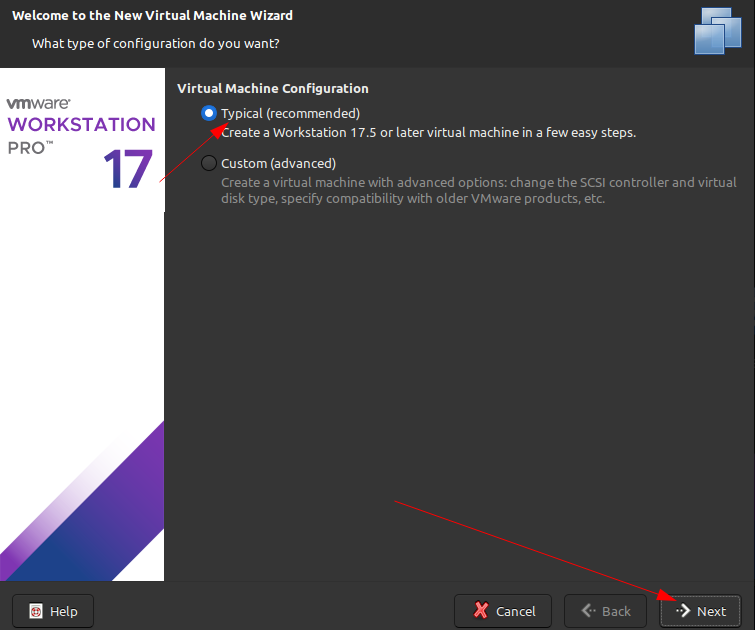
Task: Open Help via its text label
Action: click(x=63, y=611)
